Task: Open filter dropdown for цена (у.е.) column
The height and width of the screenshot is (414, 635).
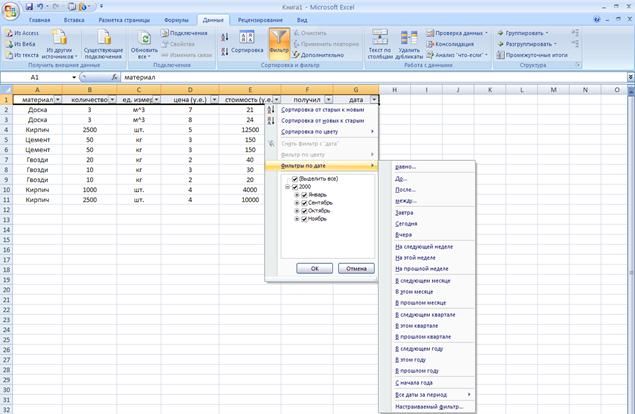Action: point(214,100)
